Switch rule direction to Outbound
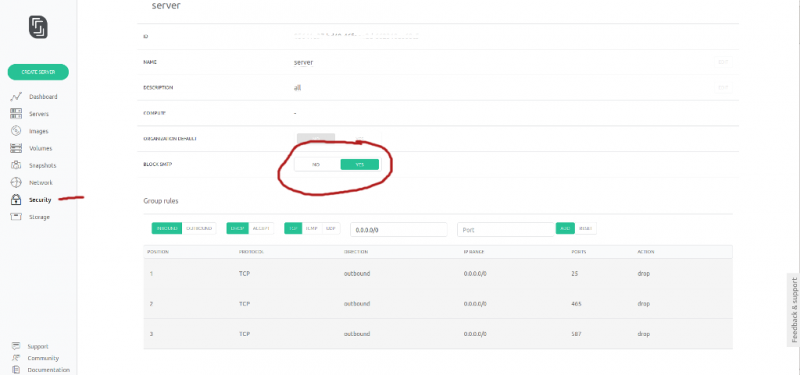 [x=199, y=228]
